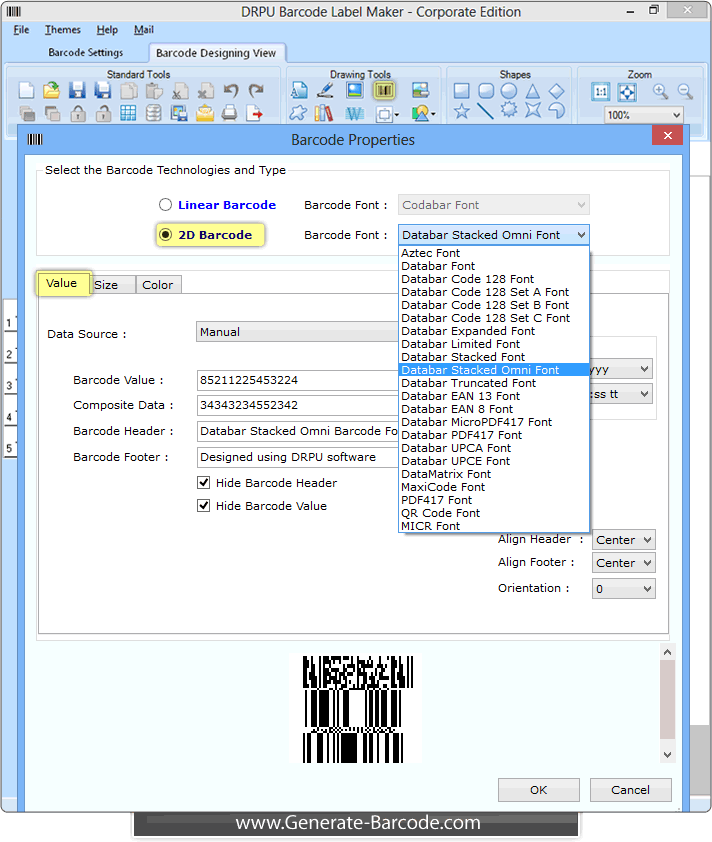This screenshot has height=842, width=712.
Task: Draw a triangle shape
Action: click(x=533, y=91)
